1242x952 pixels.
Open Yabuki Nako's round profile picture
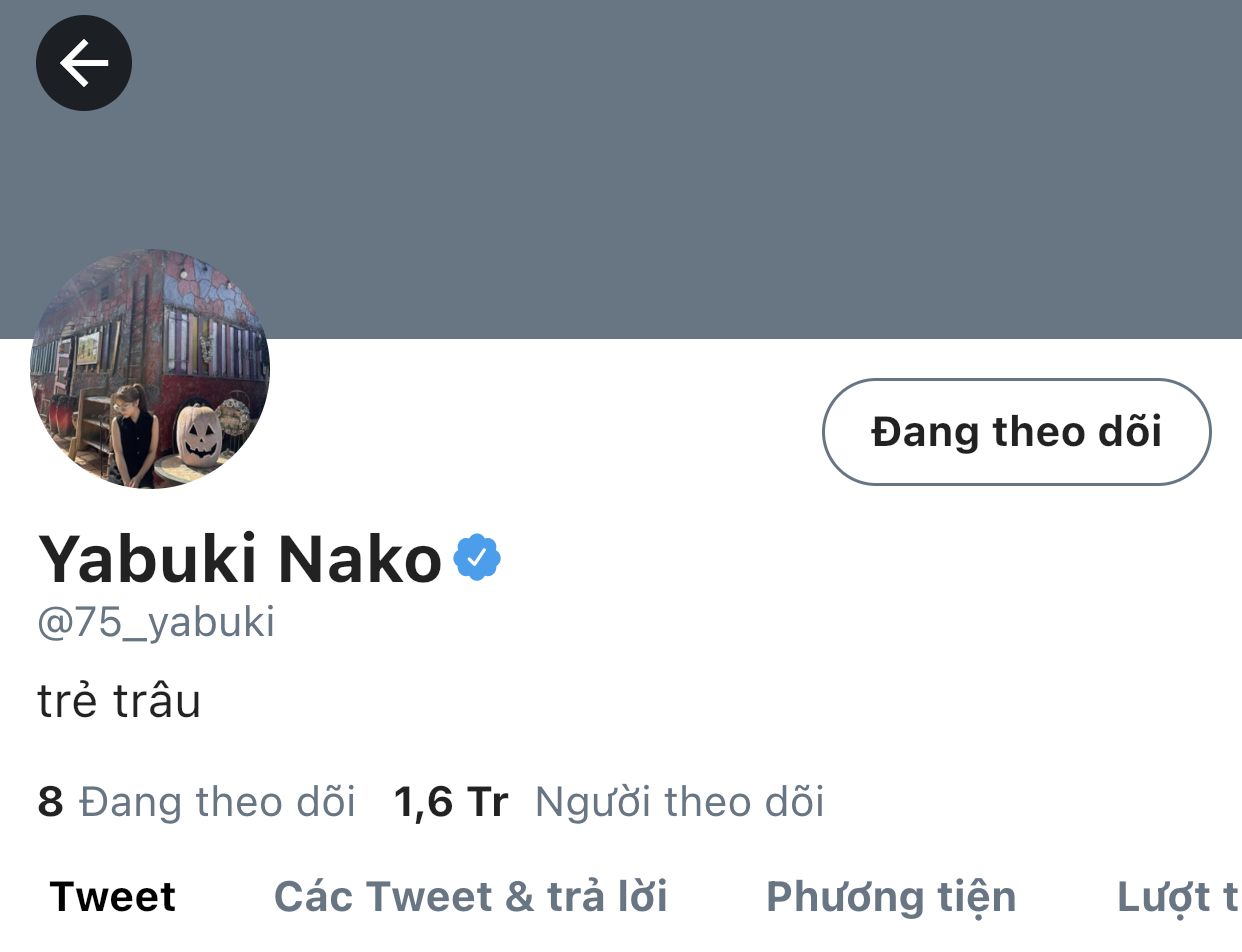(150, 369)
